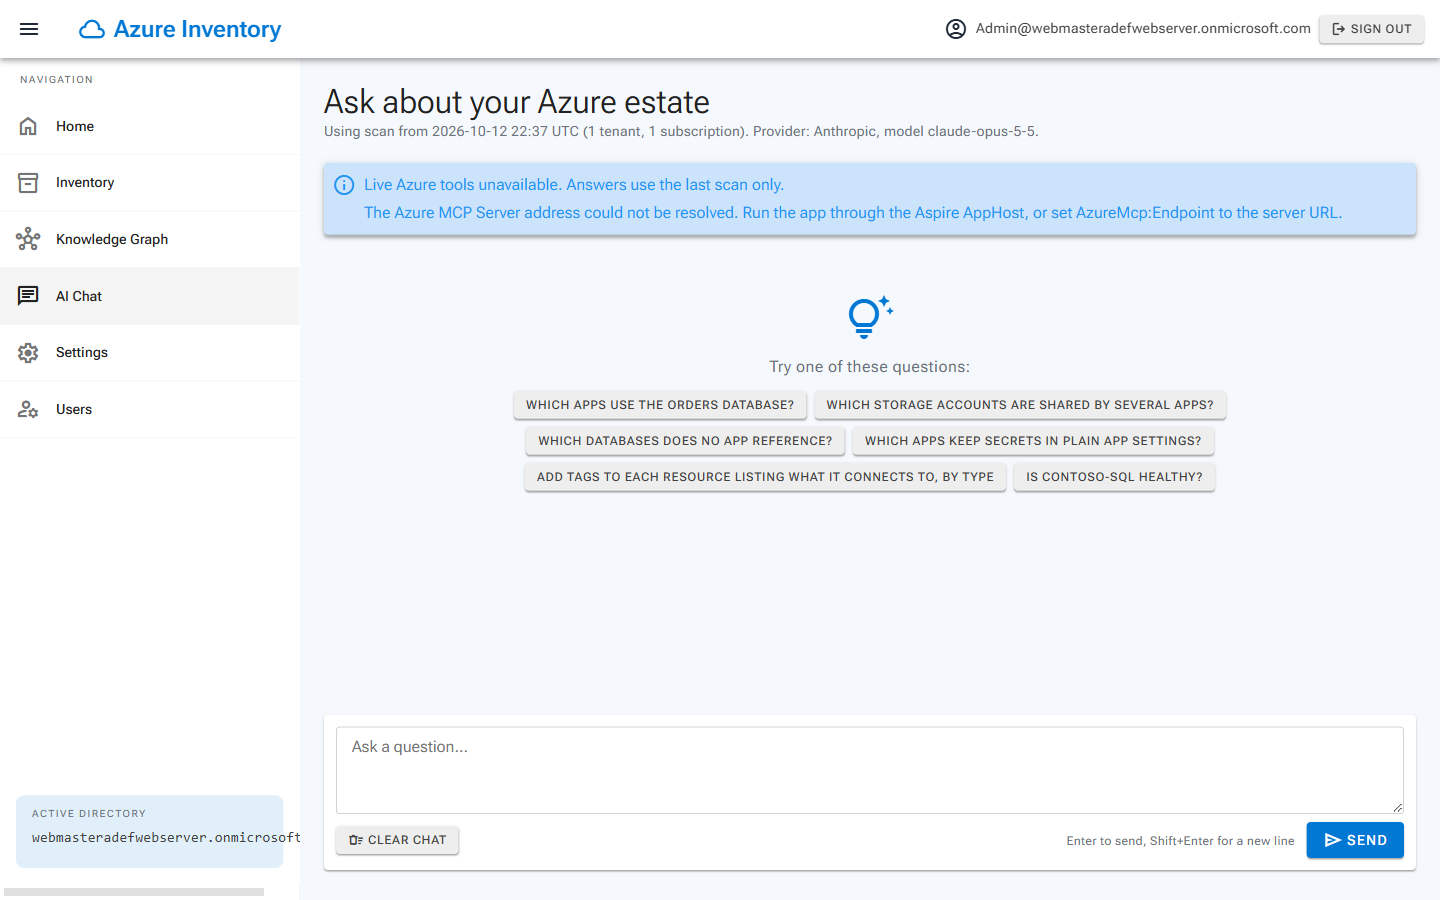Click the Home house icon
Viewport: 1440px width, 900px height.
click(28, 126)
